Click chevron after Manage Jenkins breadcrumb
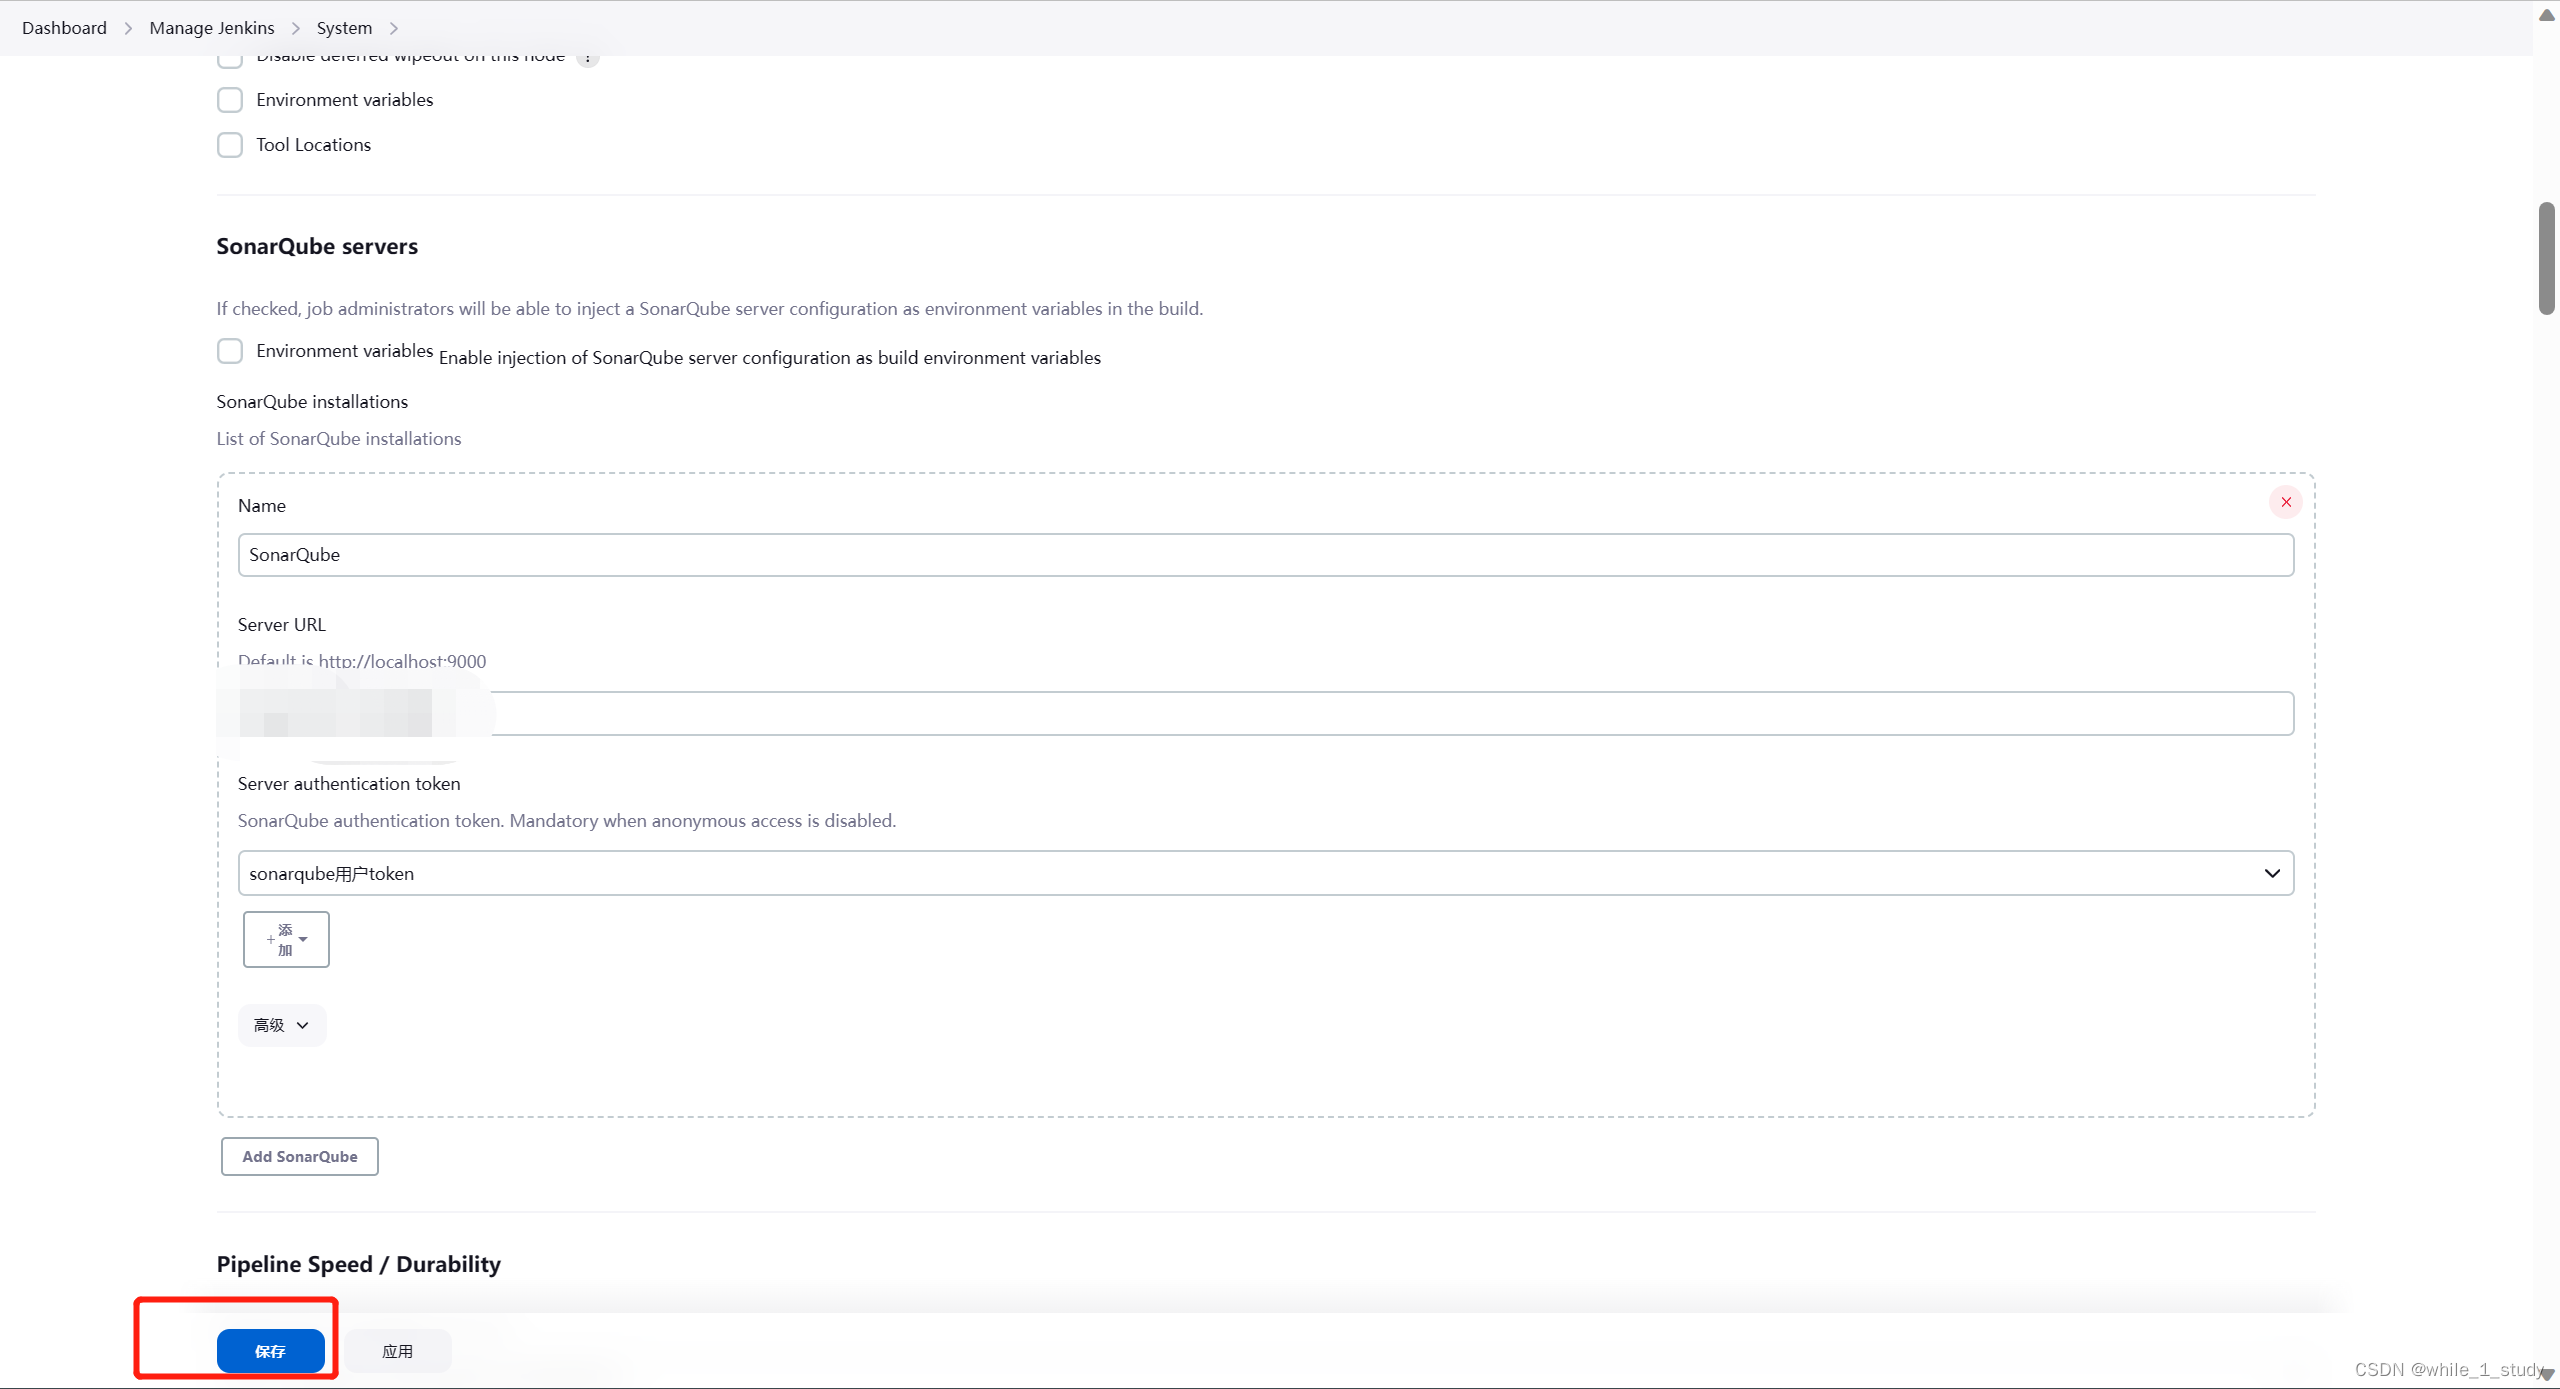 (x=296, y=28)
